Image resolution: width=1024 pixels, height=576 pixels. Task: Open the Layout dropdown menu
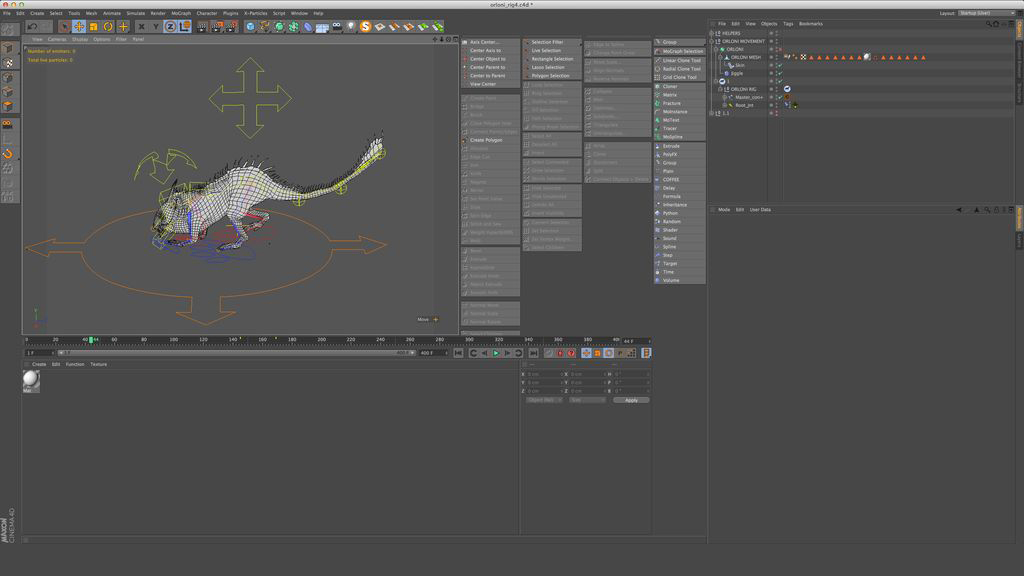point(985,13)
